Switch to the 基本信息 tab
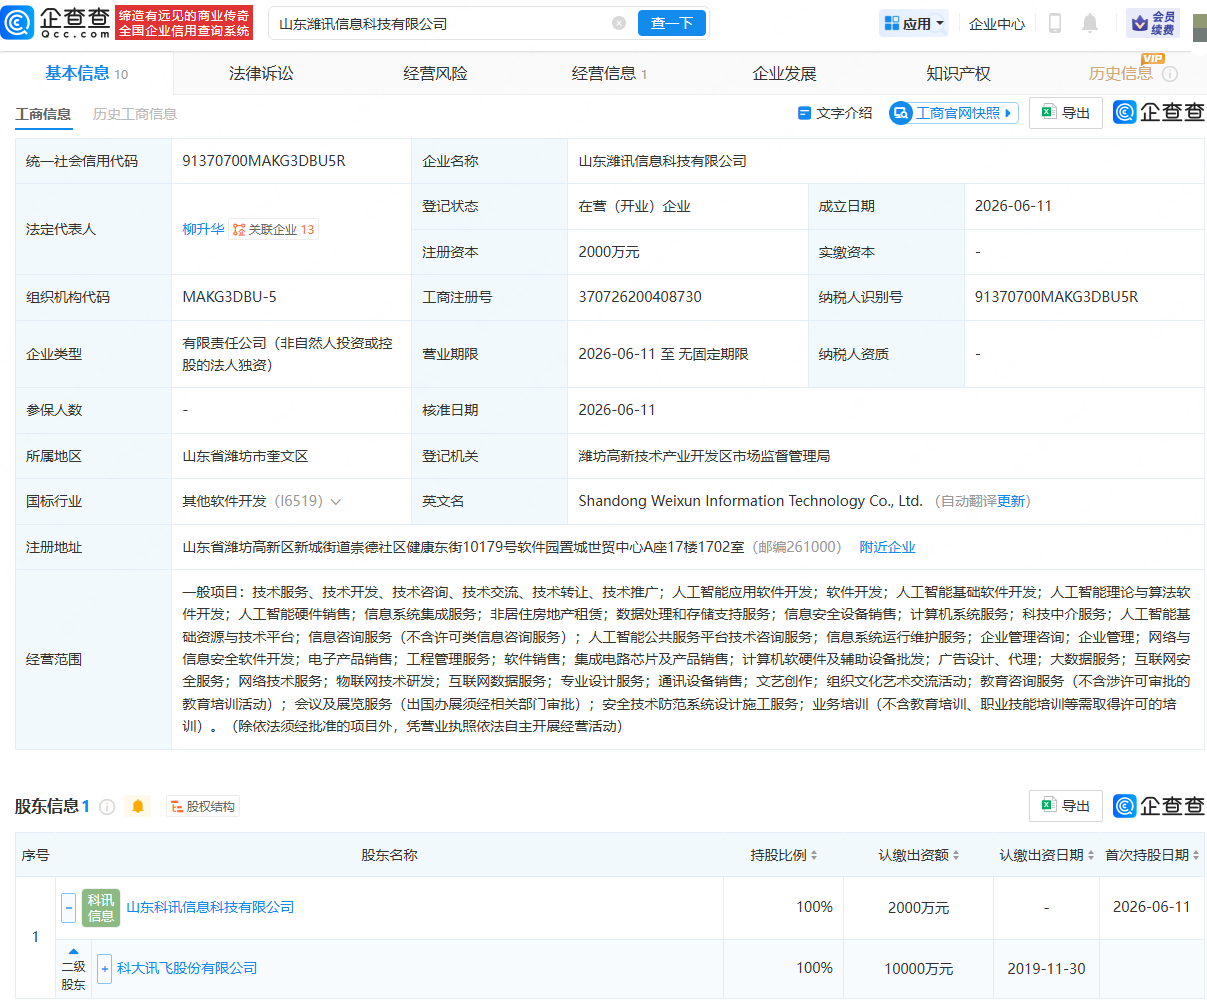The width and height of the screenshot is (1207, 1000). pos(87,73)
